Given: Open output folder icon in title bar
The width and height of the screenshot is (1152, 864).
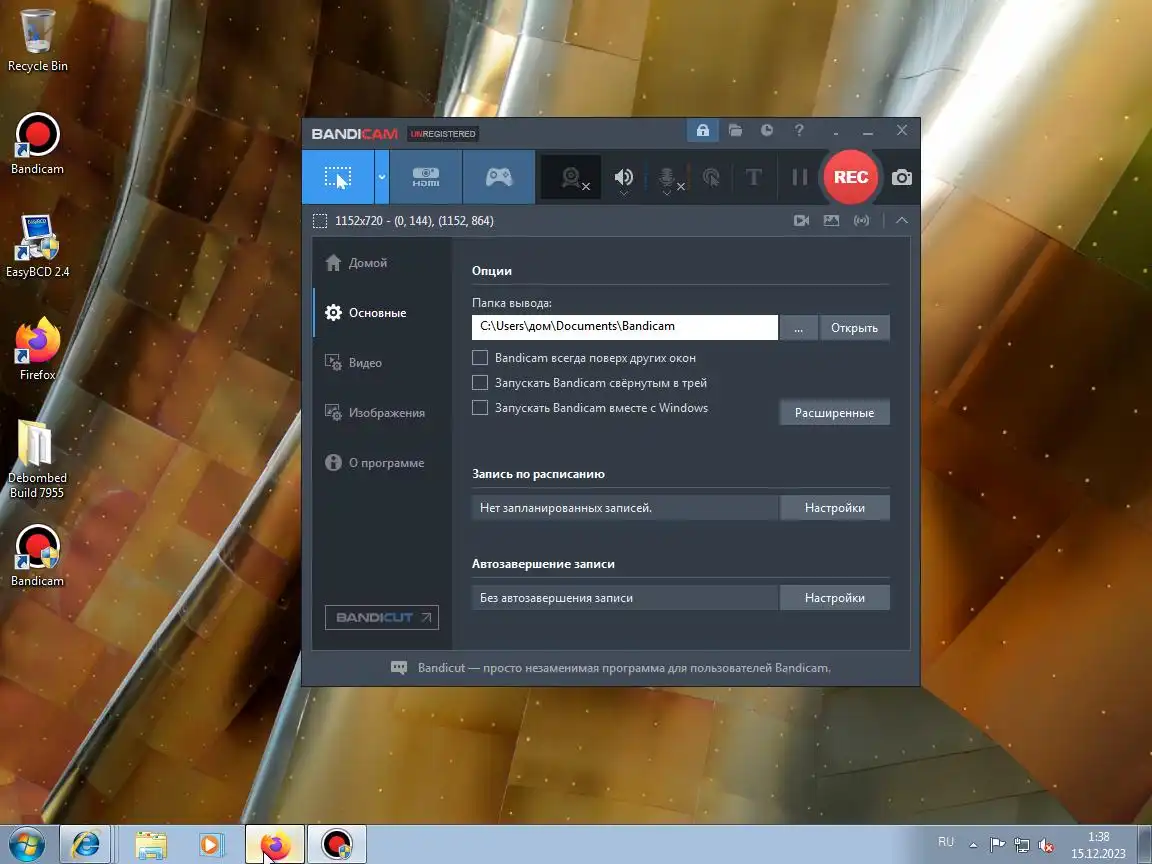Looking at the screenshot, I should 735,131.
